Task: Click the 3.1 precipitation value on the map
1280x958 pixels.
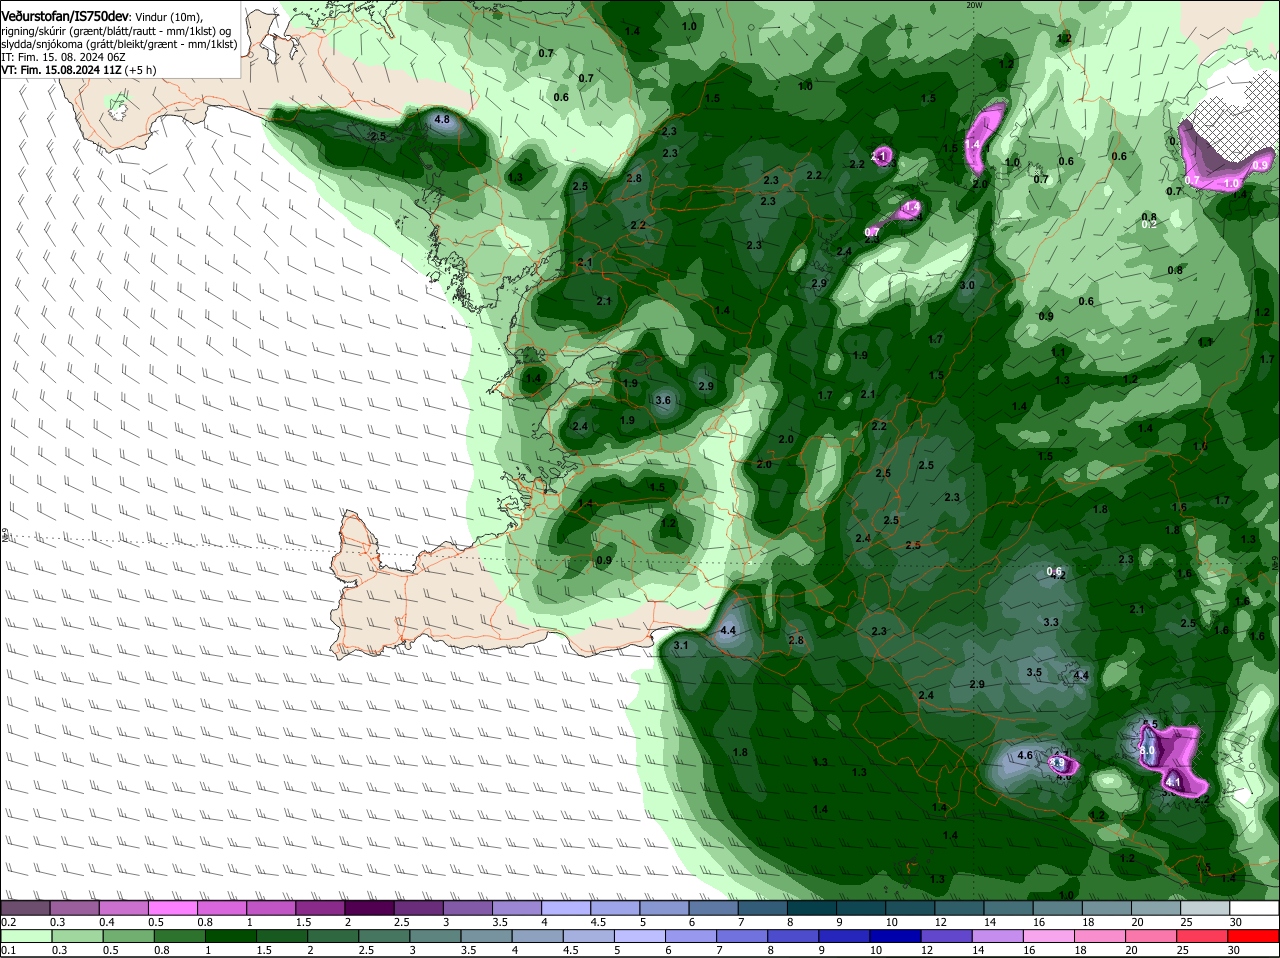Action: tap(681, 646)
